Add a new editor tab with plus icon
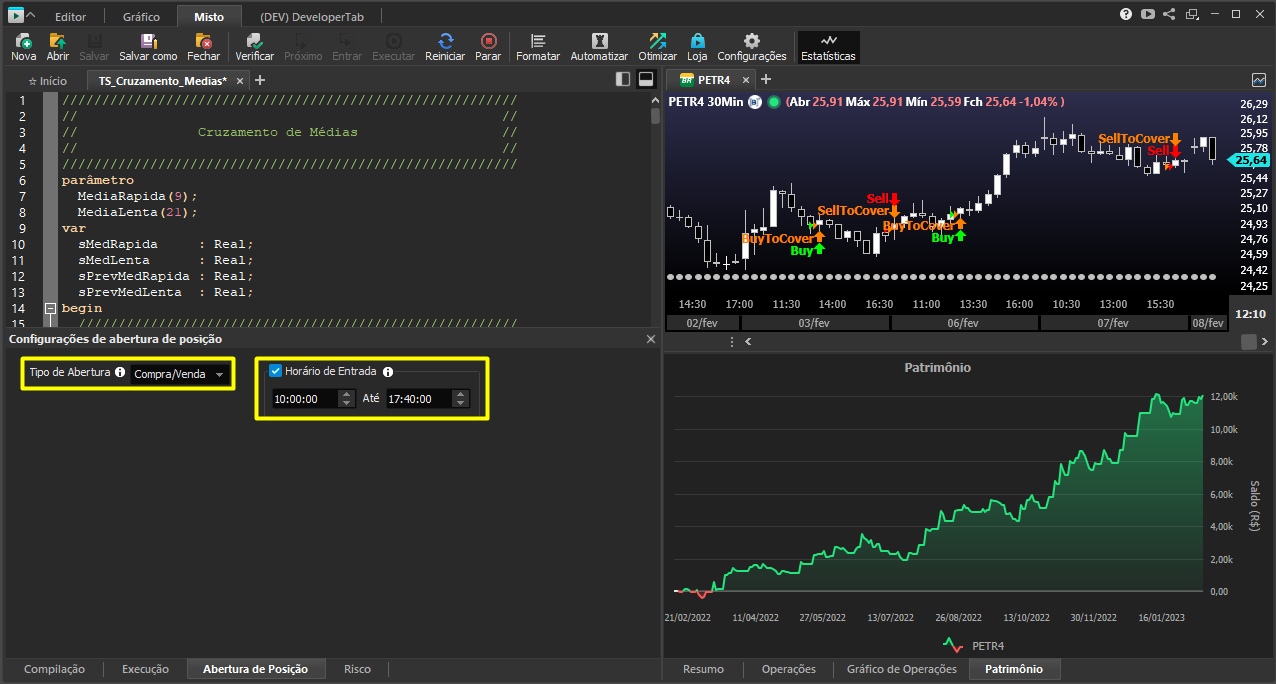Viewport: 1276px width, 684px height. 260,80
